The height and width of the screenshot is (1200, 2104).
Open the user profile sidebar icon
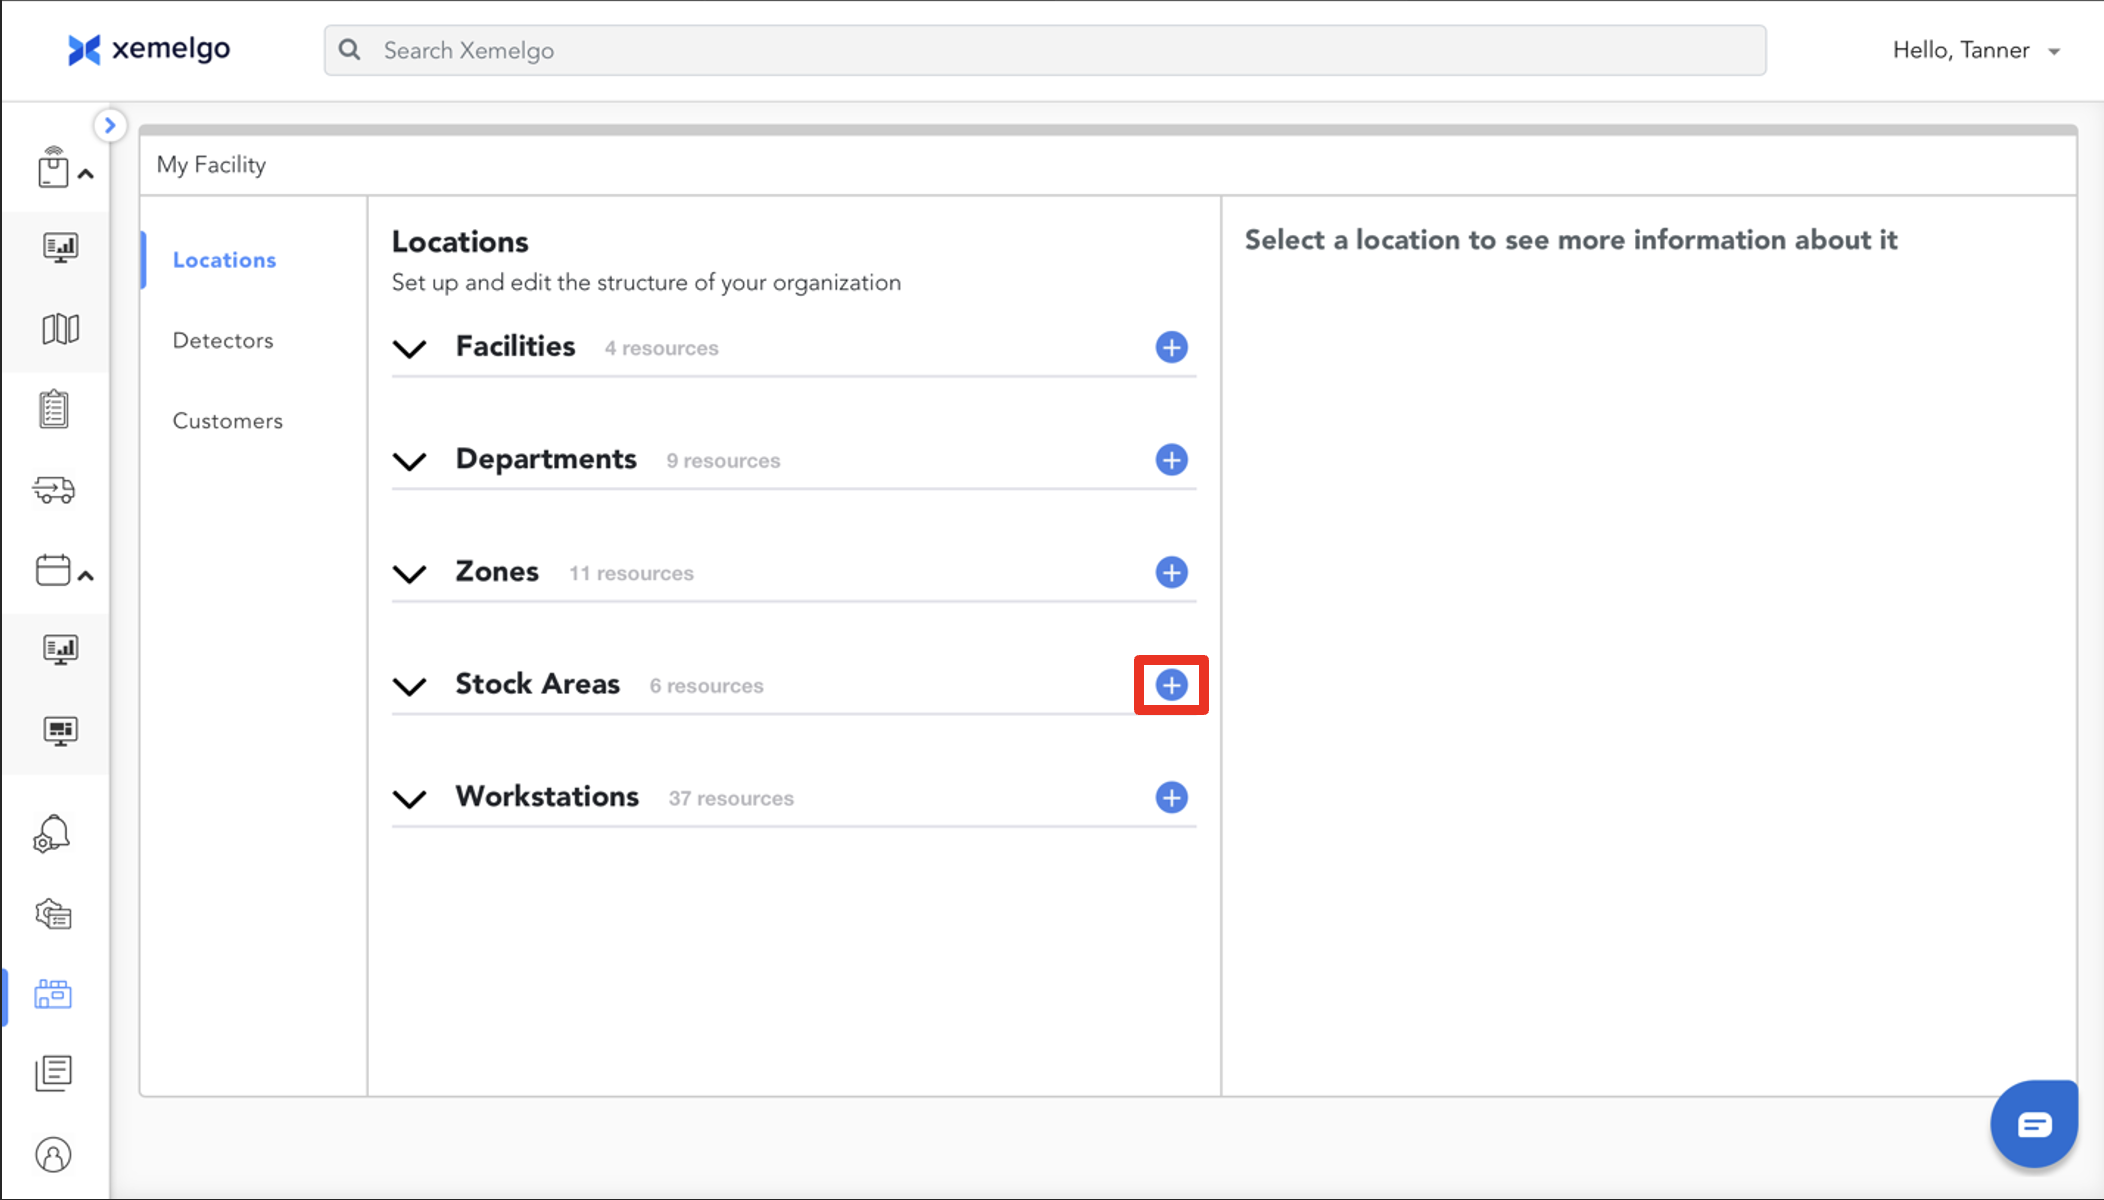pos(54,1155)
